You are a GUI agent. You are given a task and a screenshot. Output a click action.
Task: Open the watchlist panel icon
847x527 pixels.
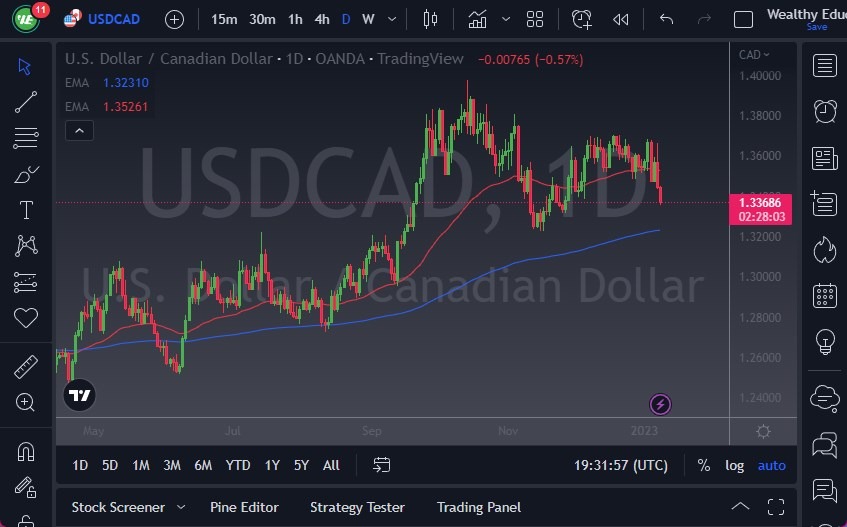[824, 66]
